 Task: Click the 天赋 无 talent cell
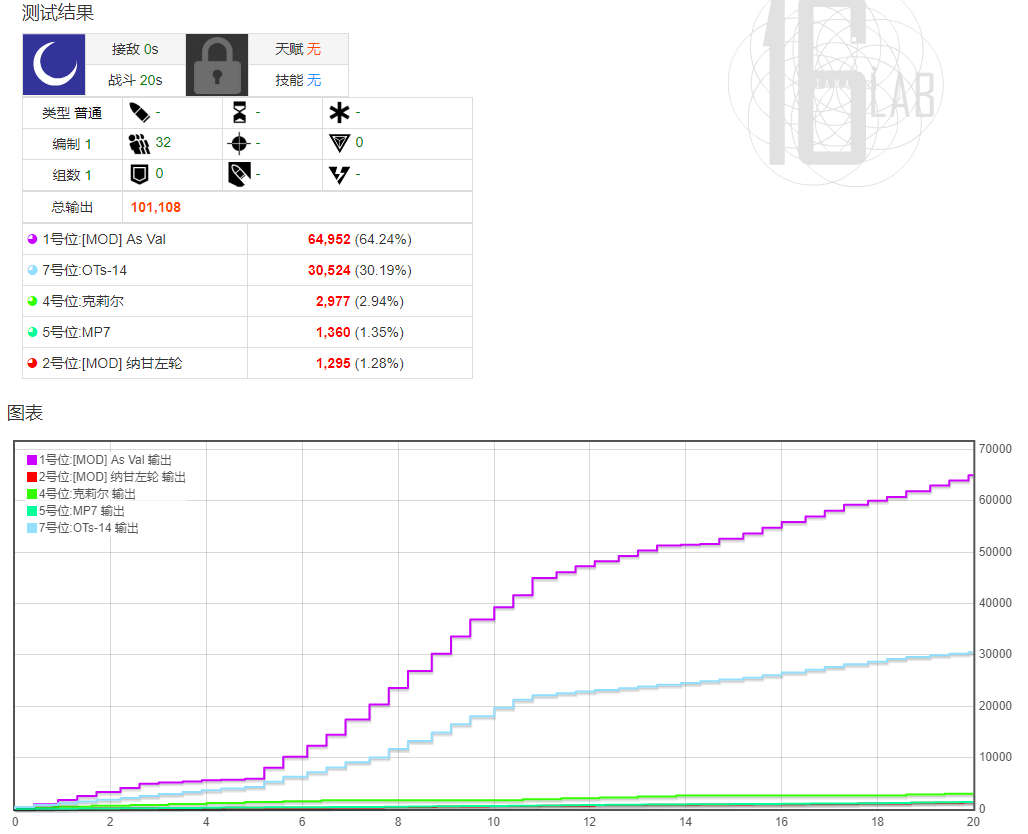click(x=298, y=49)
